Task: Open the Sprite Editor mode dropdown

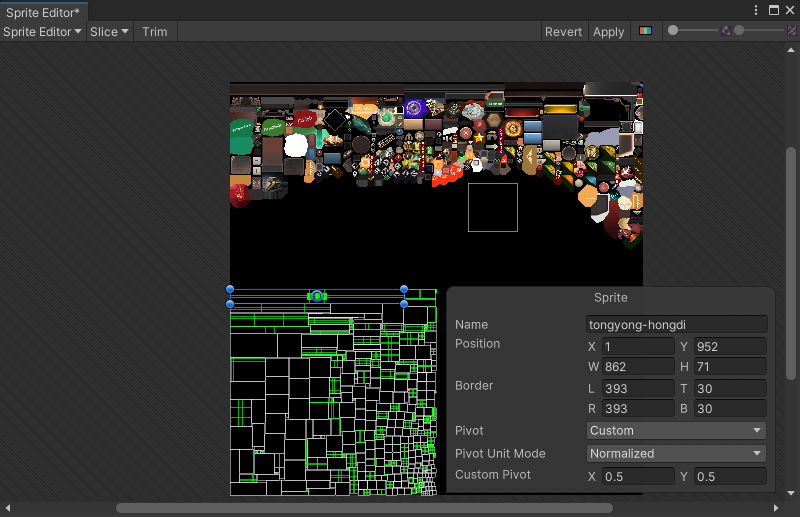Action: 42,32
